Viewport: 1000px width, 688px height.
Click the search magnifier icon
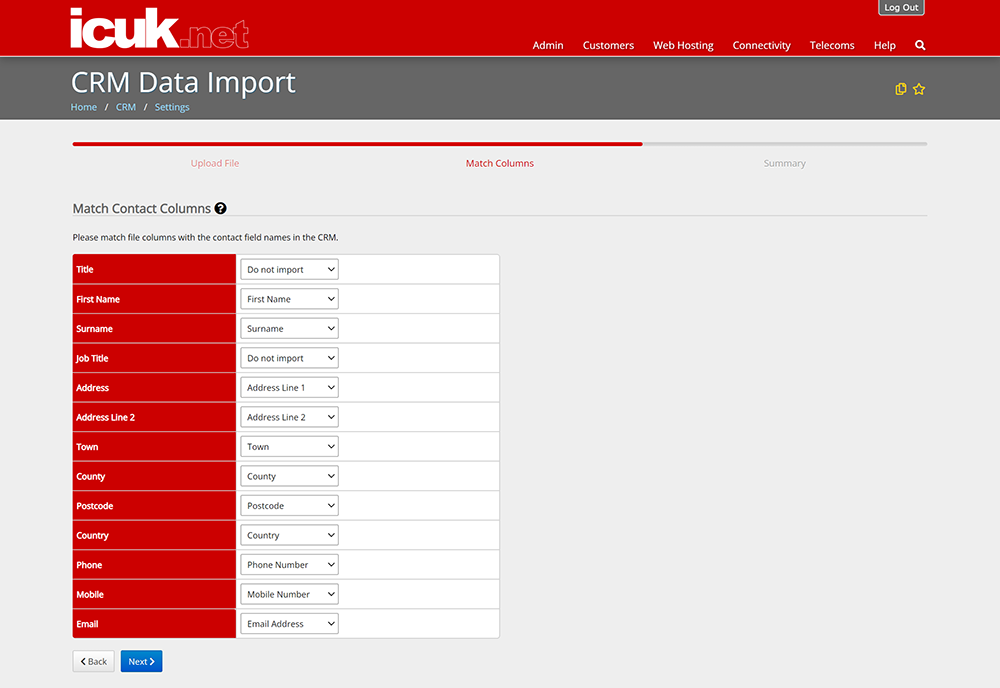920,45
